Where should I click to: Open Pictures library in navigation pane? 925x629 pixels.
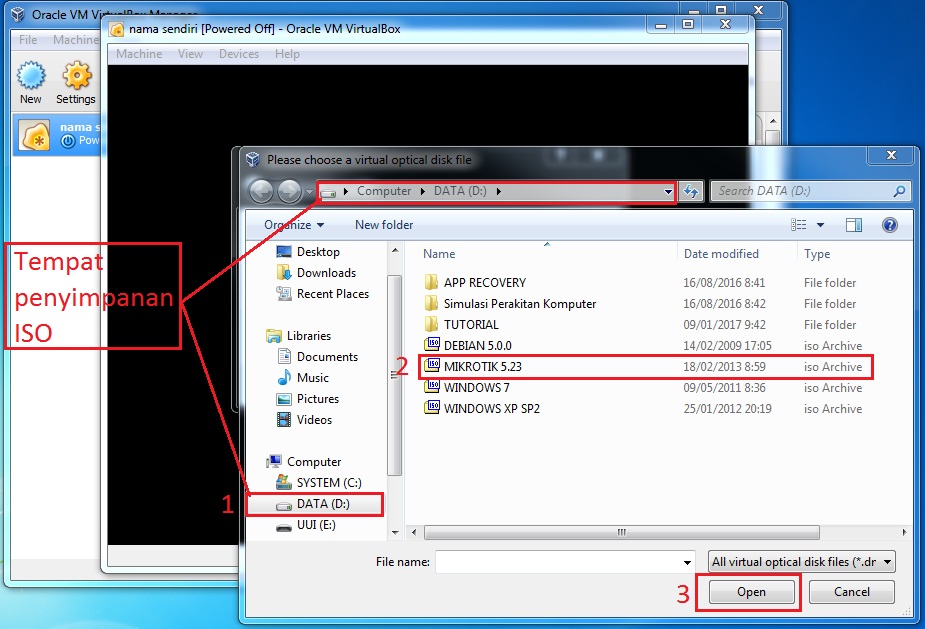317,399
